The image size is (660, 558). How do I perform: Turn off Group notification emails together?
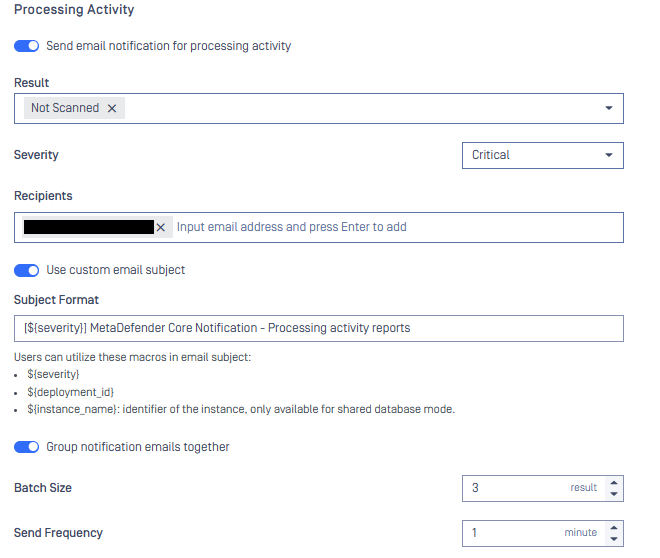coord(27,447)
